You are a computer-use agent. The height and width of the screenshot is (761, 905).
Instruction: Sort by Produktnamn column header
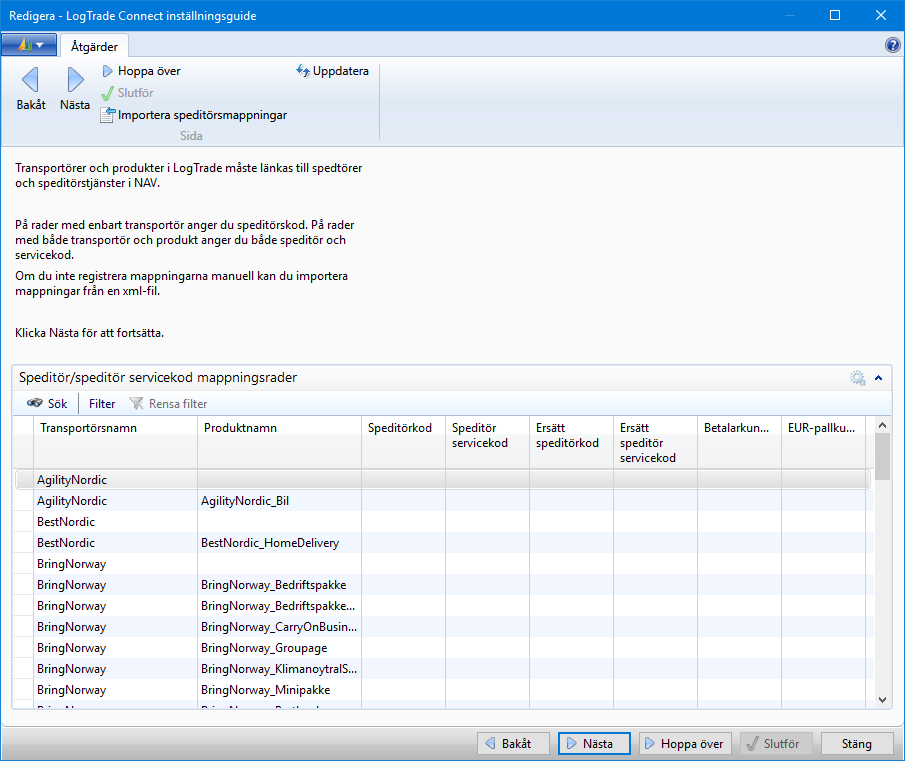tap(279, 442)
